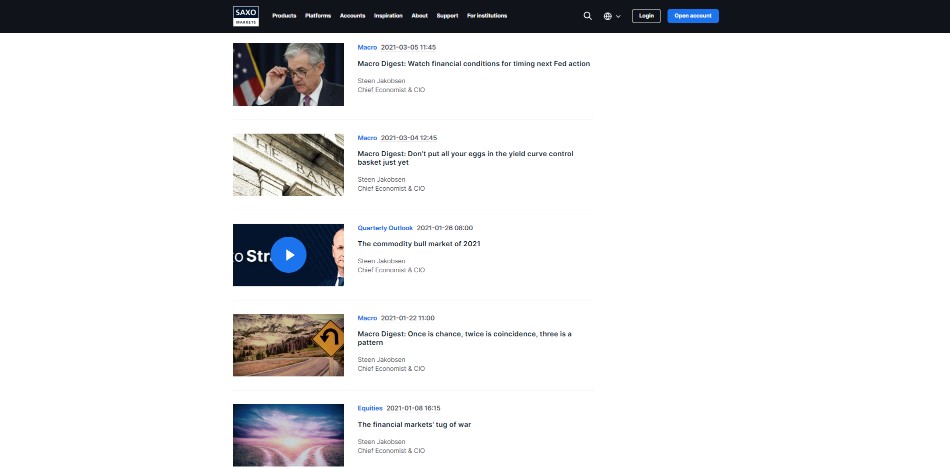Image resolution: width=950 pixels, height=469 pixels.
Task: Open the Jerome Powell article thumbnail
Action: 288,75
